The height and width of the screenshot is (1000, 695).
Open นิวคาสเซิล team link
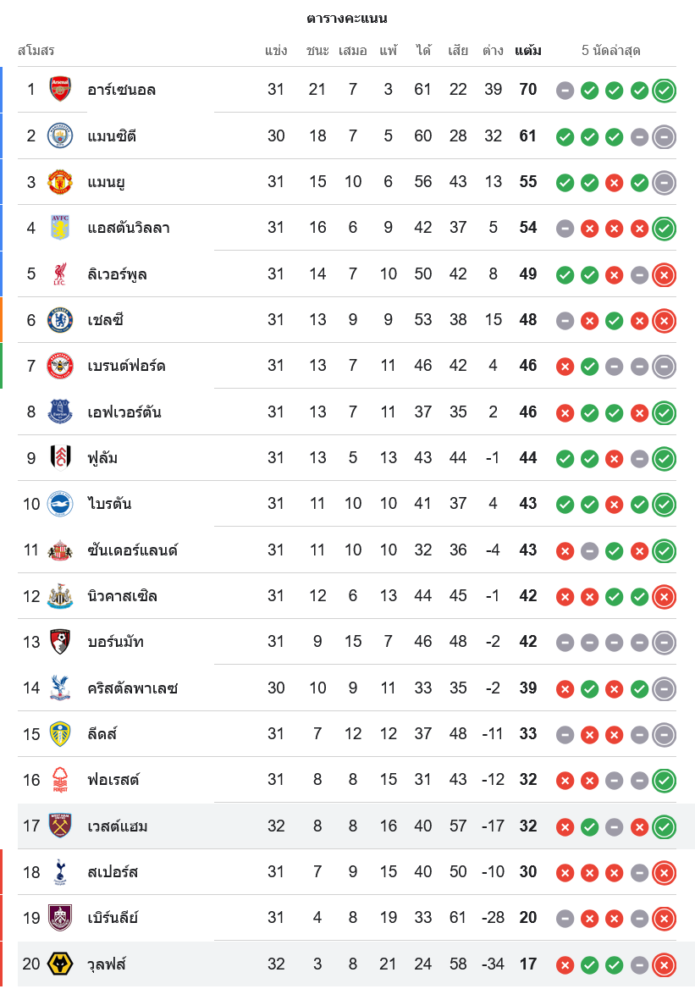pos(122,596)
